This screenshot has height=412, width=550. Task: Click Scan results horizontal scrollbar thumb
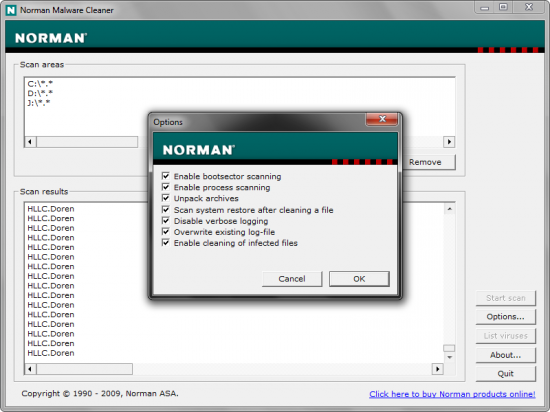point(85,369)
